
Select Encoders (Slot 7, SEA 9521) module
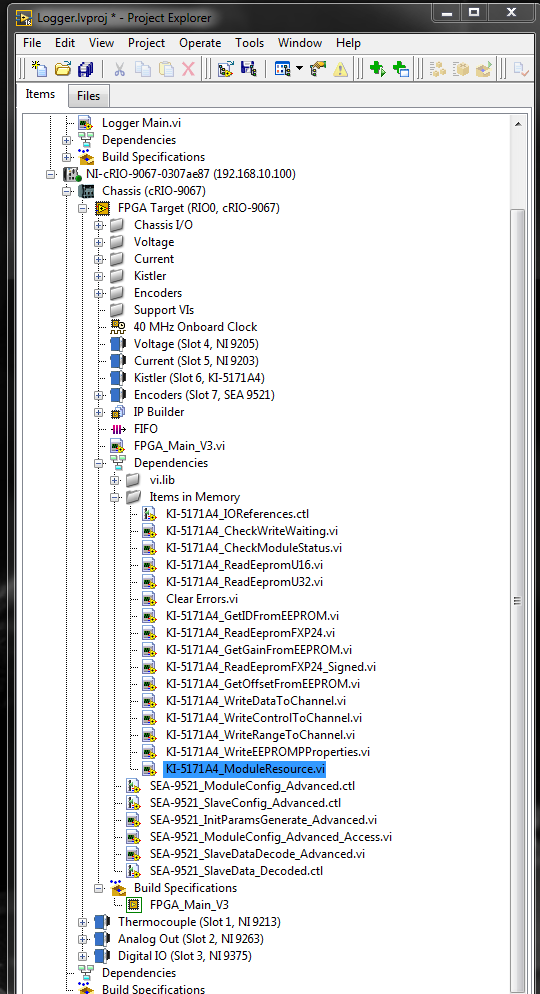tap(204, 395)
